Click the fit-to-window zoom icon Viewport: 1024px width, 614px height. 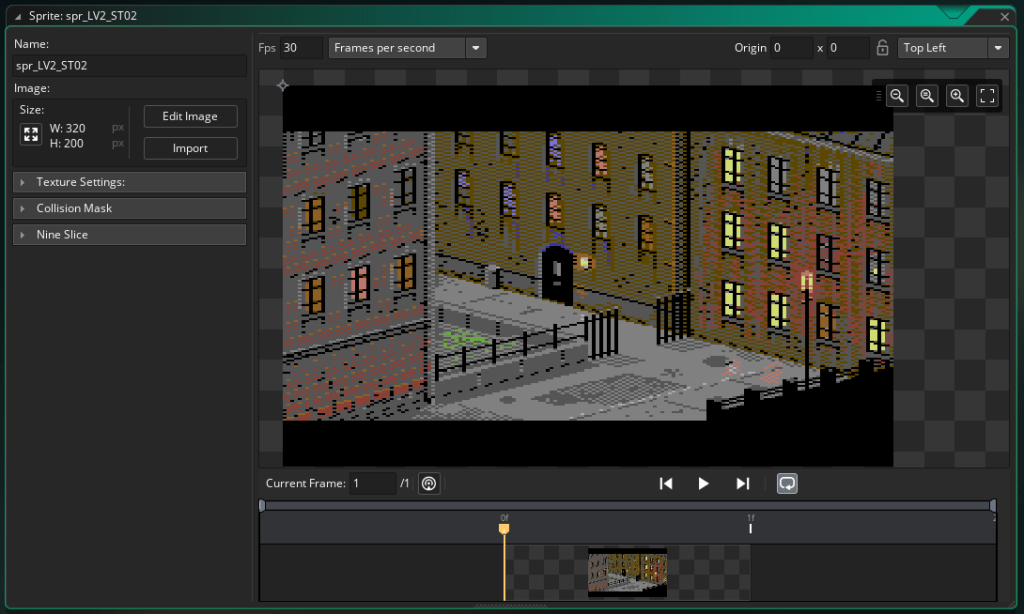[987, 96]
